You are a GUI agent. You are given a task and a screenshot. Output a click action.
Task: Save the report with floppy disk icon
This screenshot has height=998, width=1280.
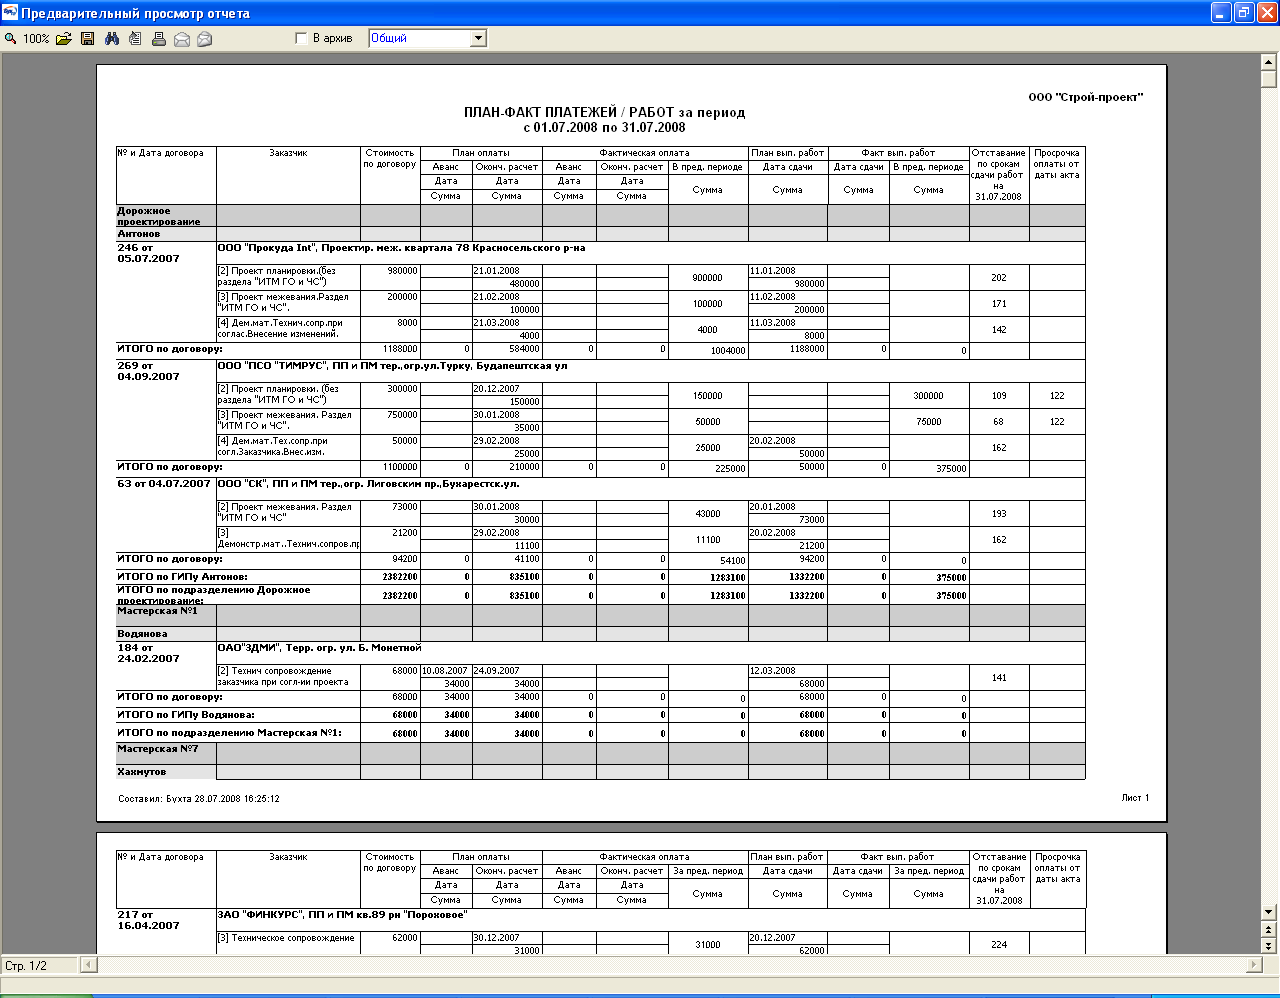pos(88,39)
